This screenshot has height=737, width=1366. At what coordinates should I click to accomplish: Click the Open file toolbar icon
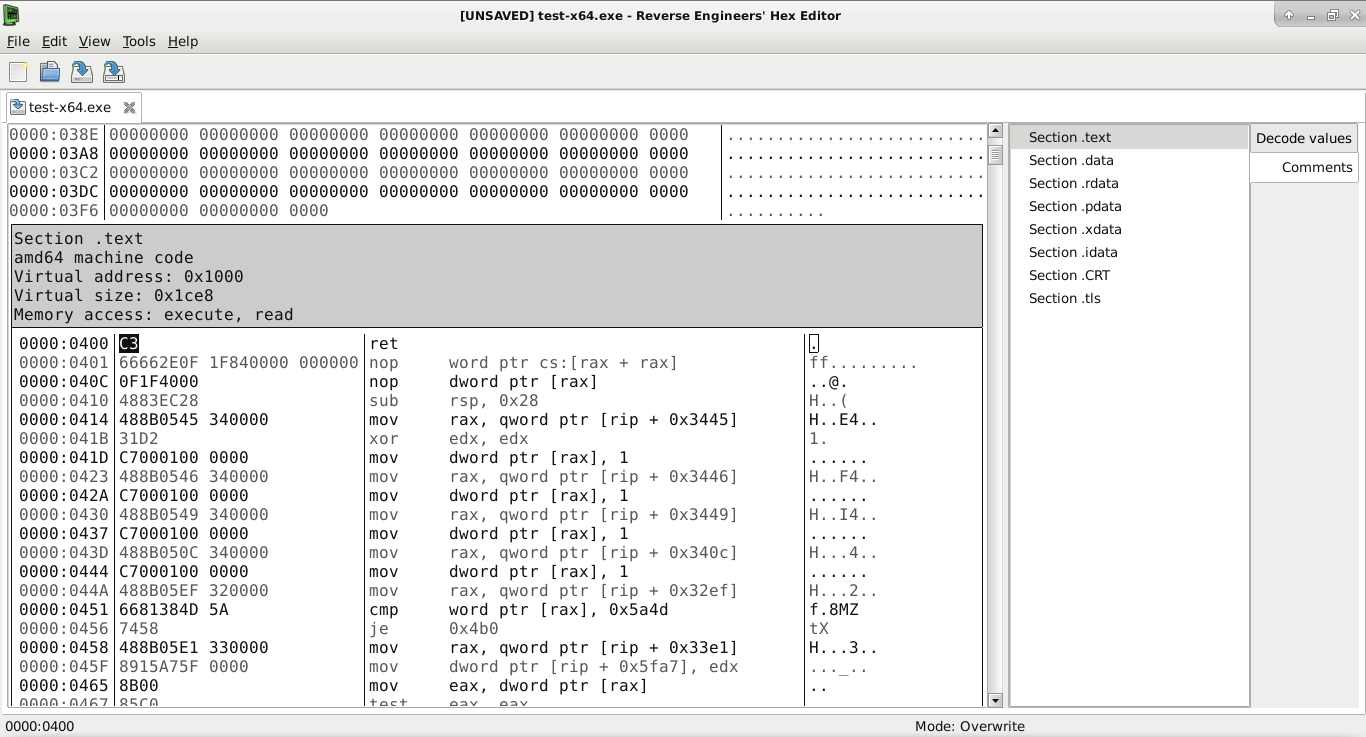(50, 72)
